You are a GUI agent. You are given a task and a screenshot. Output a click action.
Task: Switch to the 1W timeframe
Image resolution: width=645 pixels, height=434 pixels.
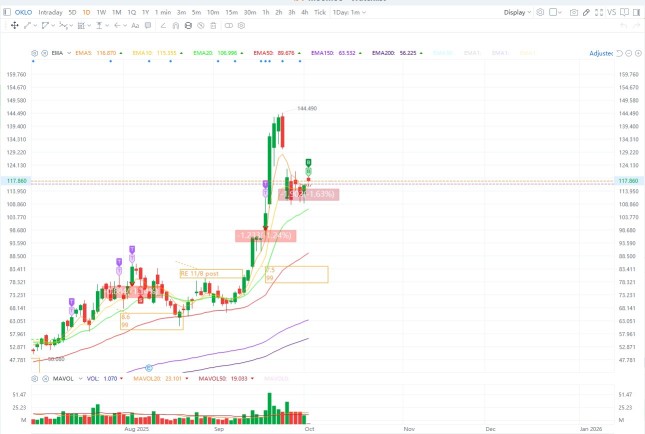101,12
